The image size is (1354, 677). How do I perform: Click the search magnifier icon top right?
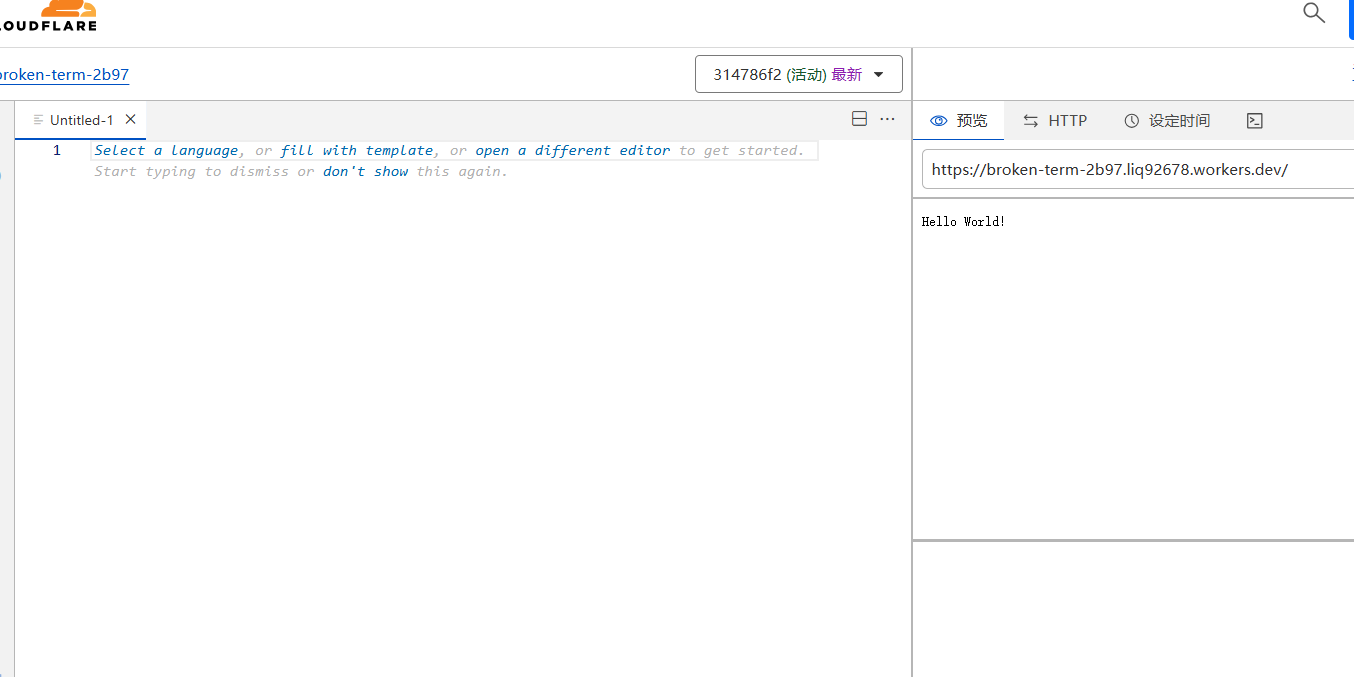(x=1313, y=14)
